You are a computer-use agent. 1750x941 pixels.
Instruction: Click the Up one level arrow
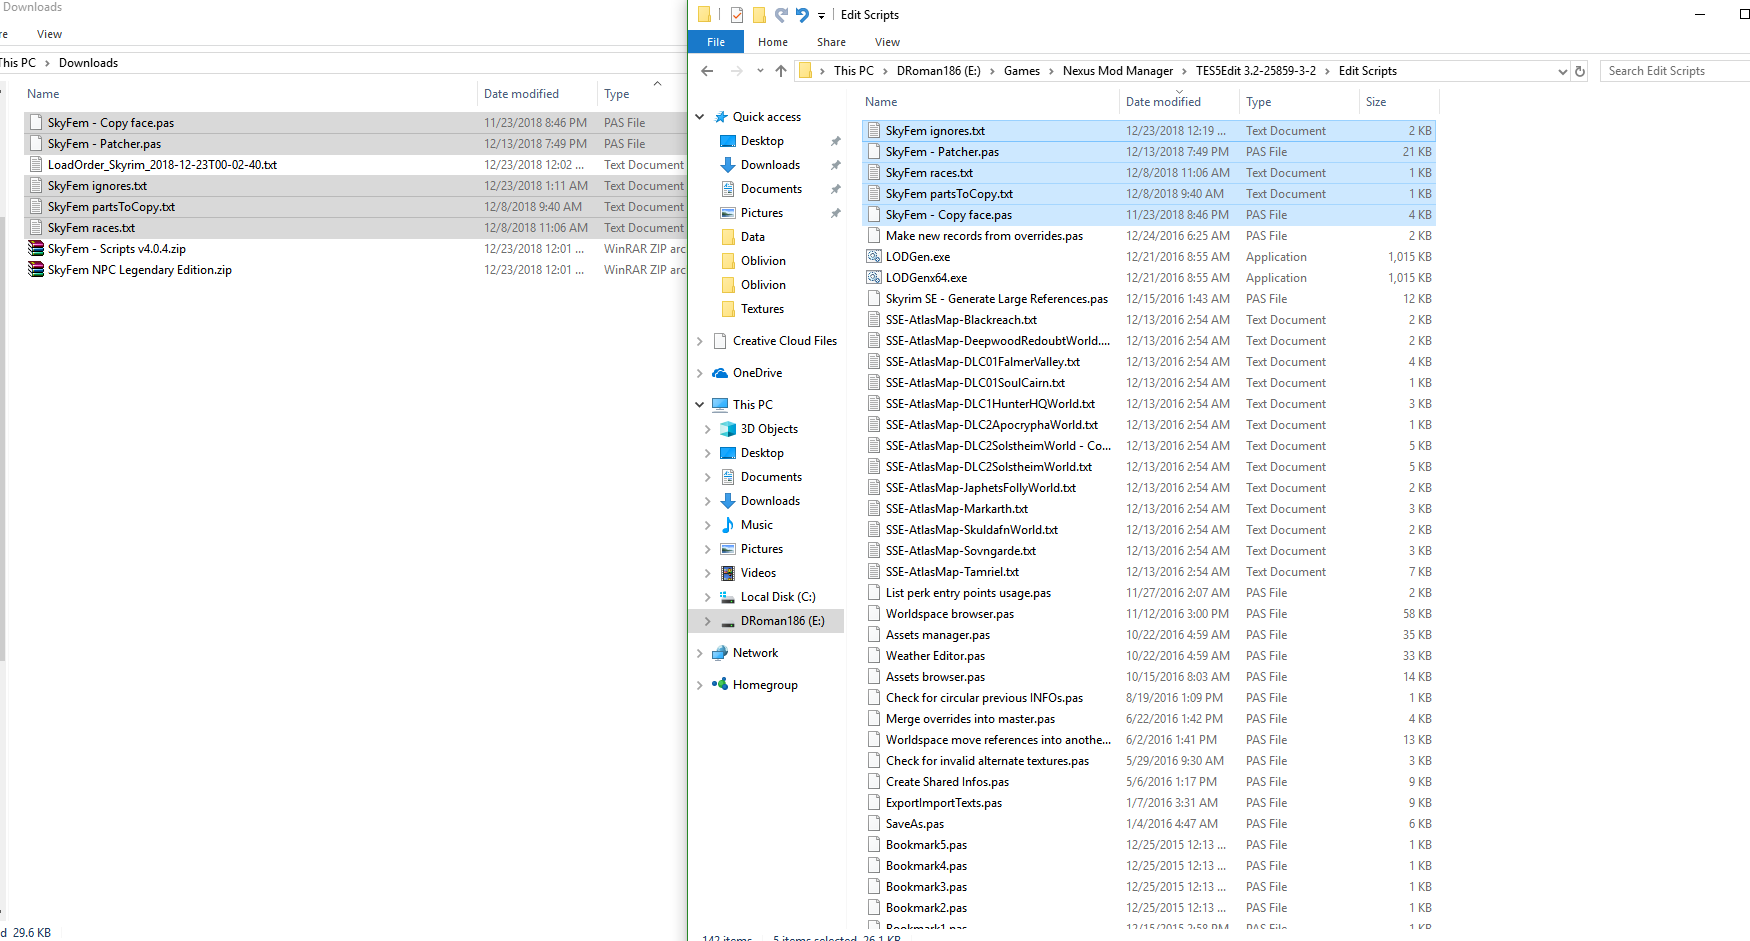781,71
